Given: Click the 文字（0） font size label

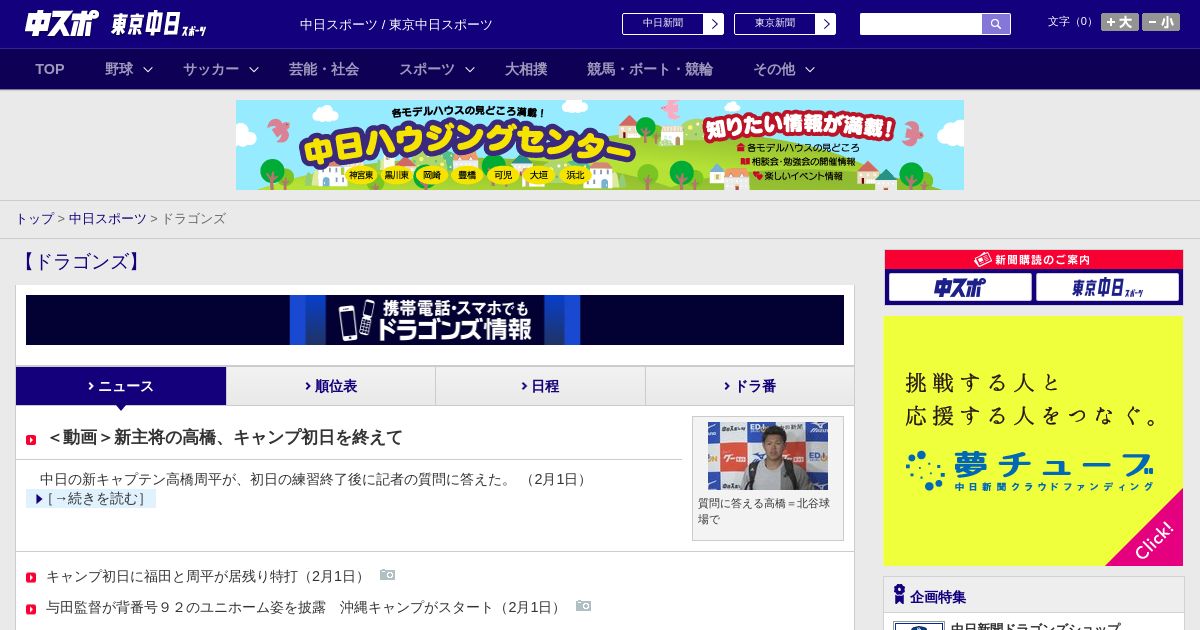Looking at the screenshot, I should (x=1070, y=22).
